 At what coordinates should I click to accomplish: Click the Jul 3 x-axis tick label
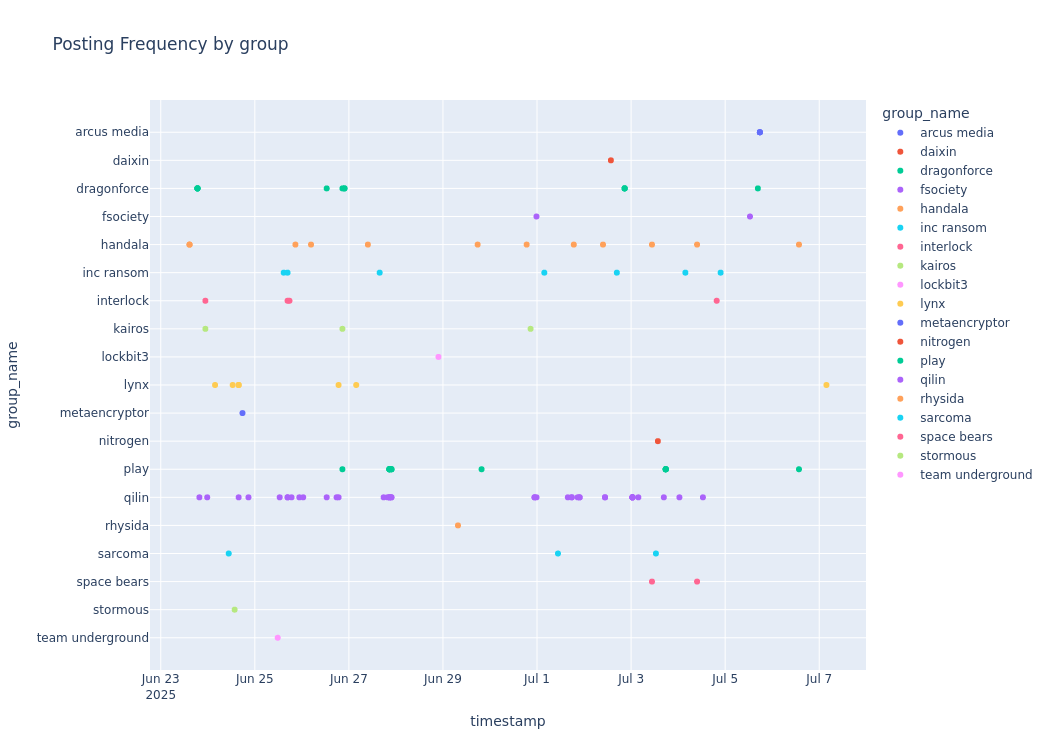(x=631, y=679)
